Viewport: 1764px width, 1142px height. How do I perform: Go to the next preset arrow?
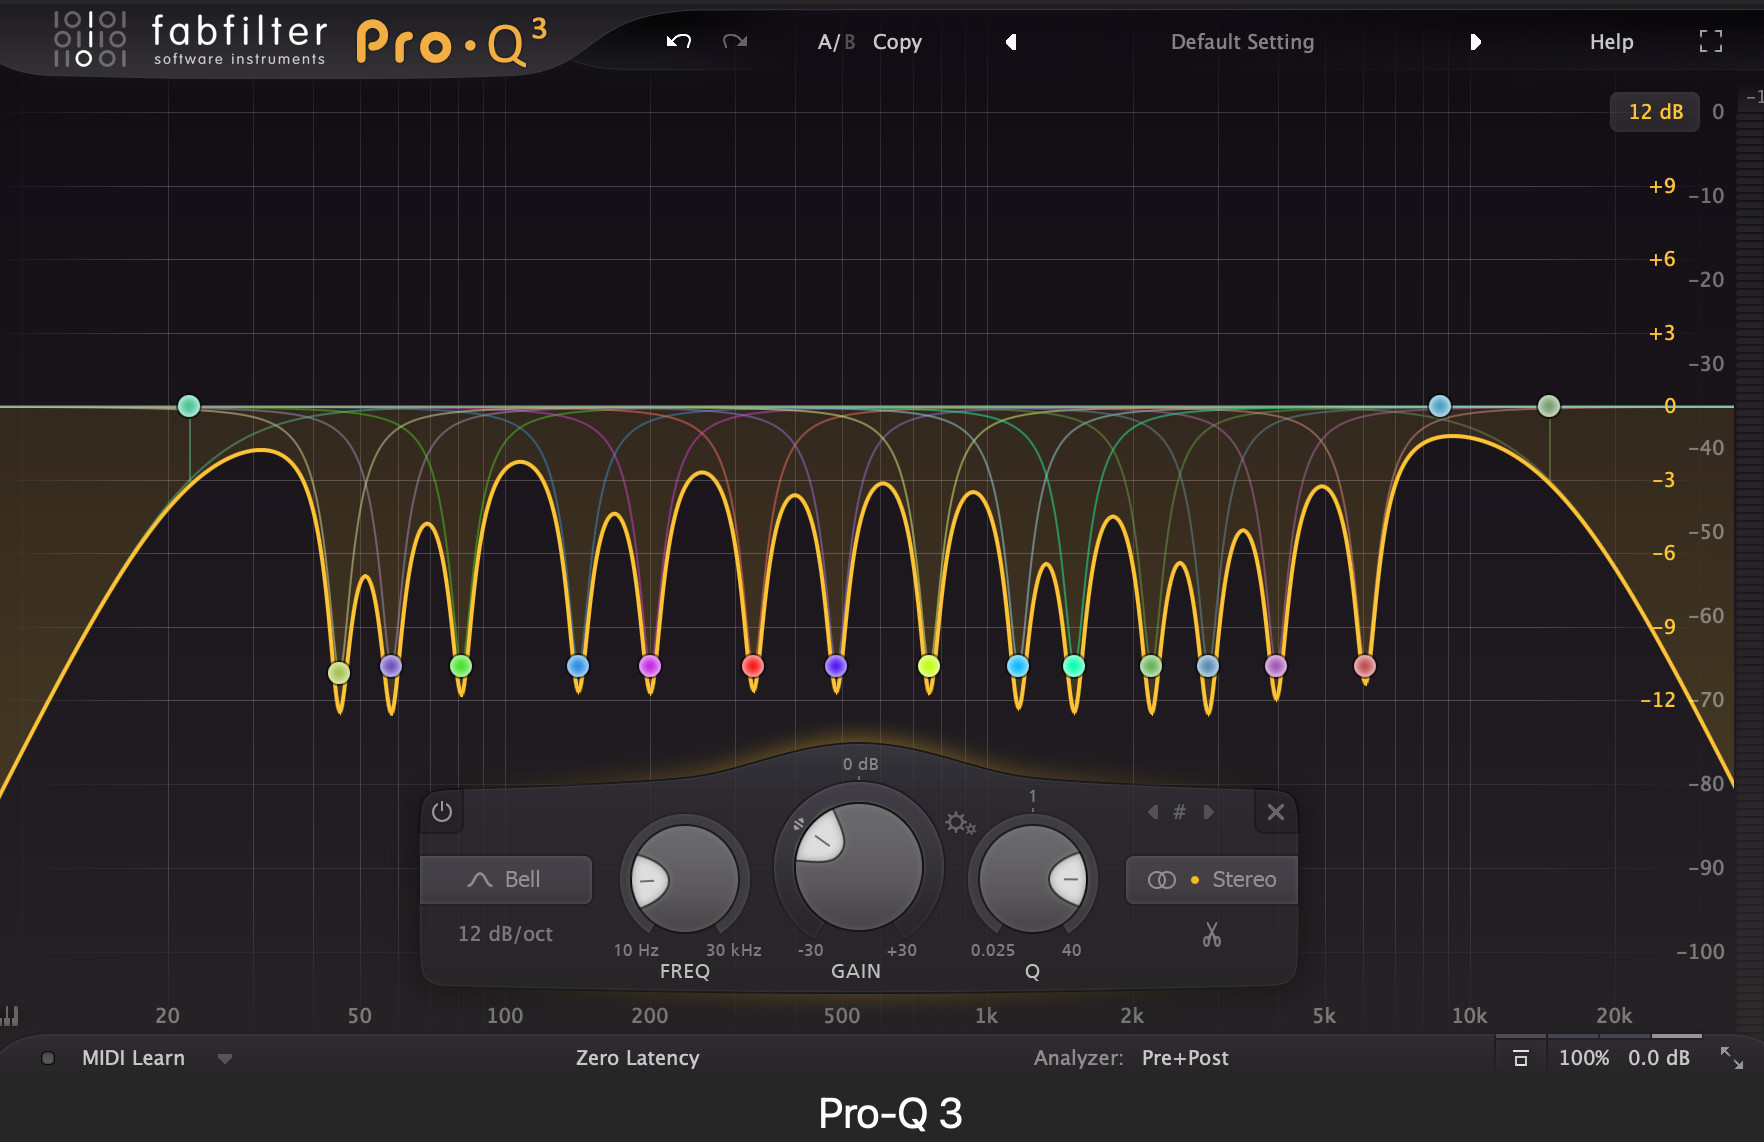click(1475, 42)
